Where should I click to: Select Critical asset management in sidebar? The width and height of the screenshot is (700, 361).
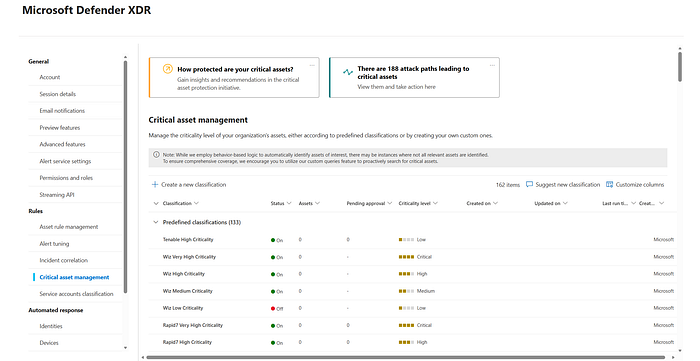pyautogui.click(x=74, y=277)
